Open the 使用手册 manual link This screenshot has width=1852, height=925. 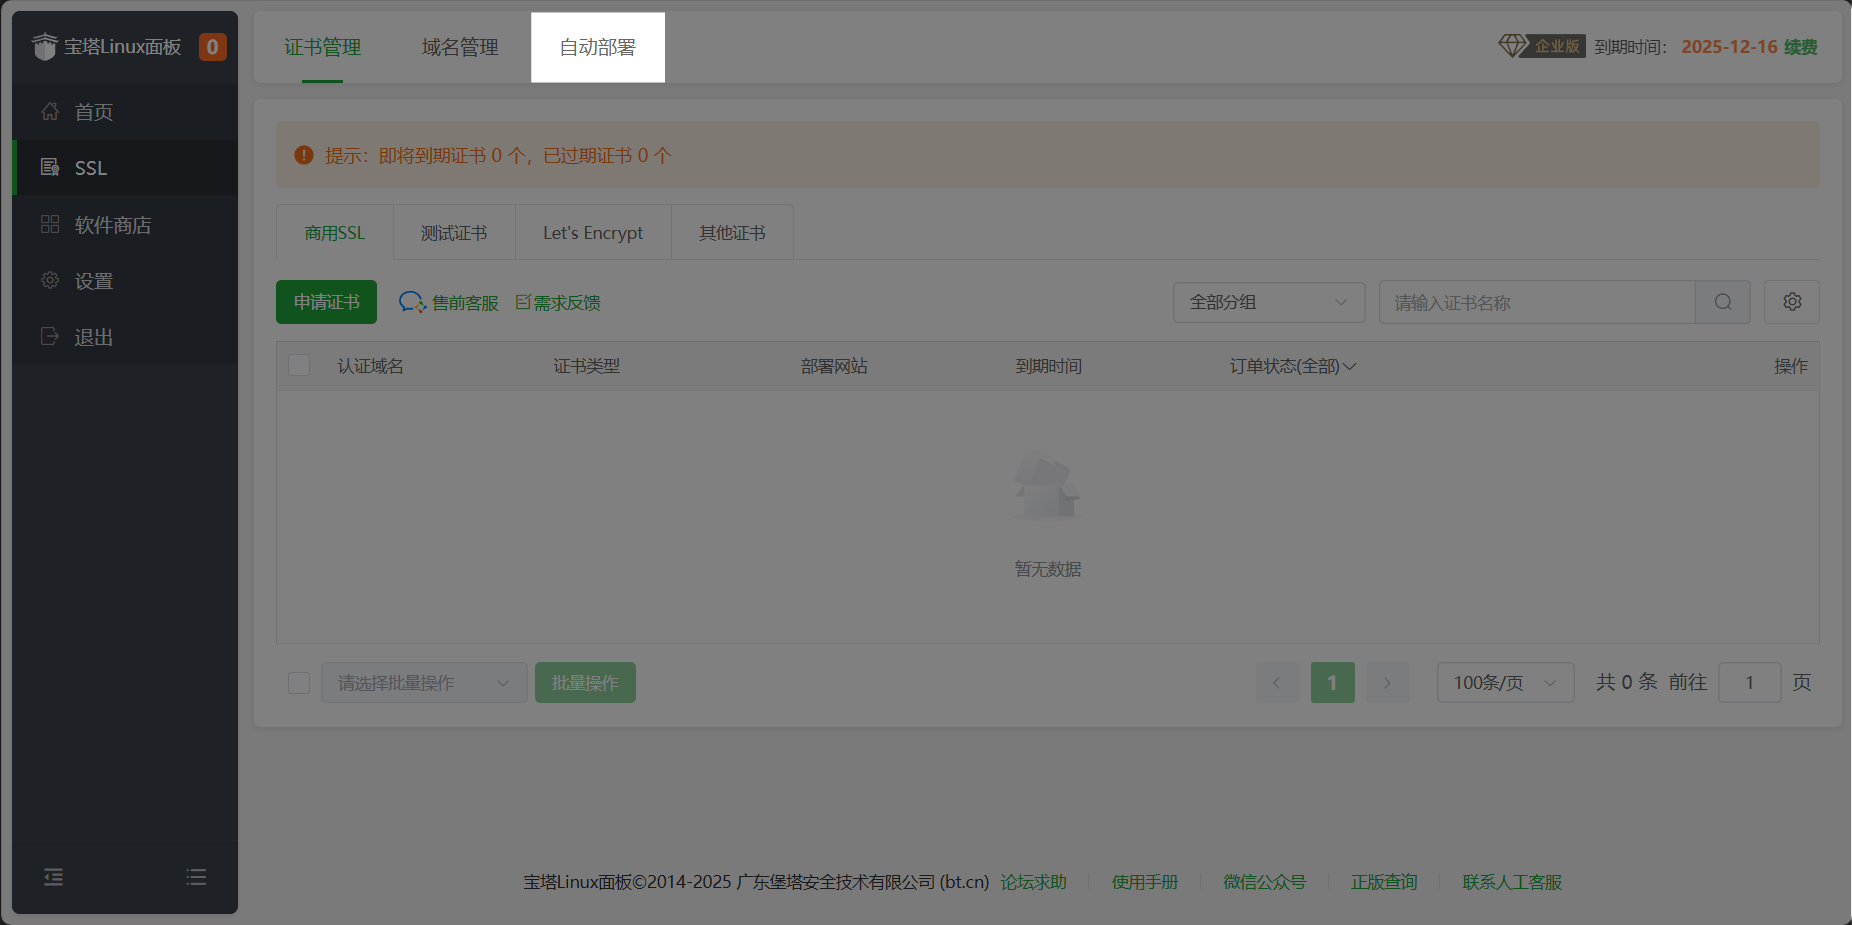(x=1144, y=882)
